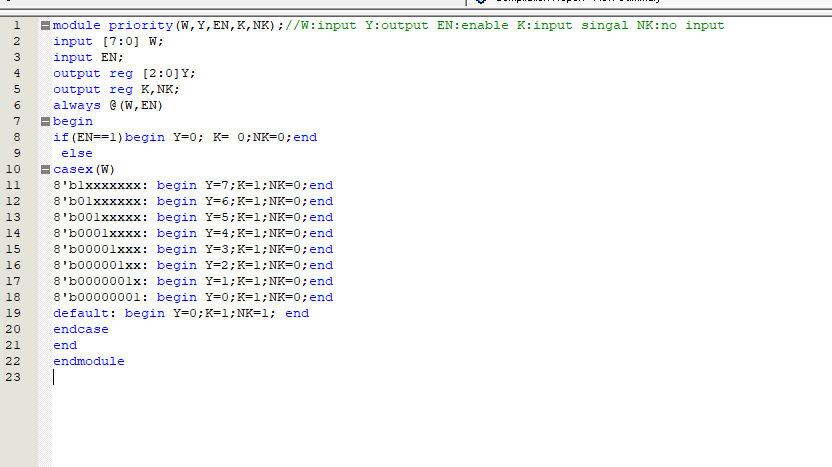Click the 'input EN;' declaration
This screenshot has height=467, width=832.
point(88,57)
